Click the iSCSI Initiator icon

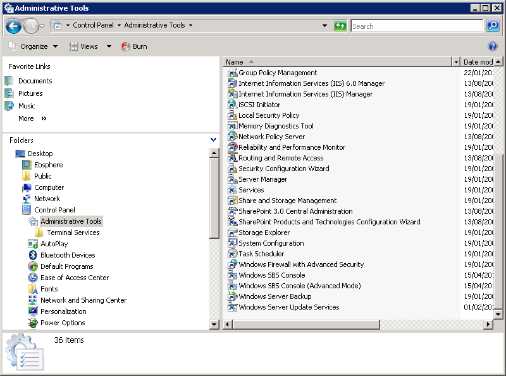[232, 105]
